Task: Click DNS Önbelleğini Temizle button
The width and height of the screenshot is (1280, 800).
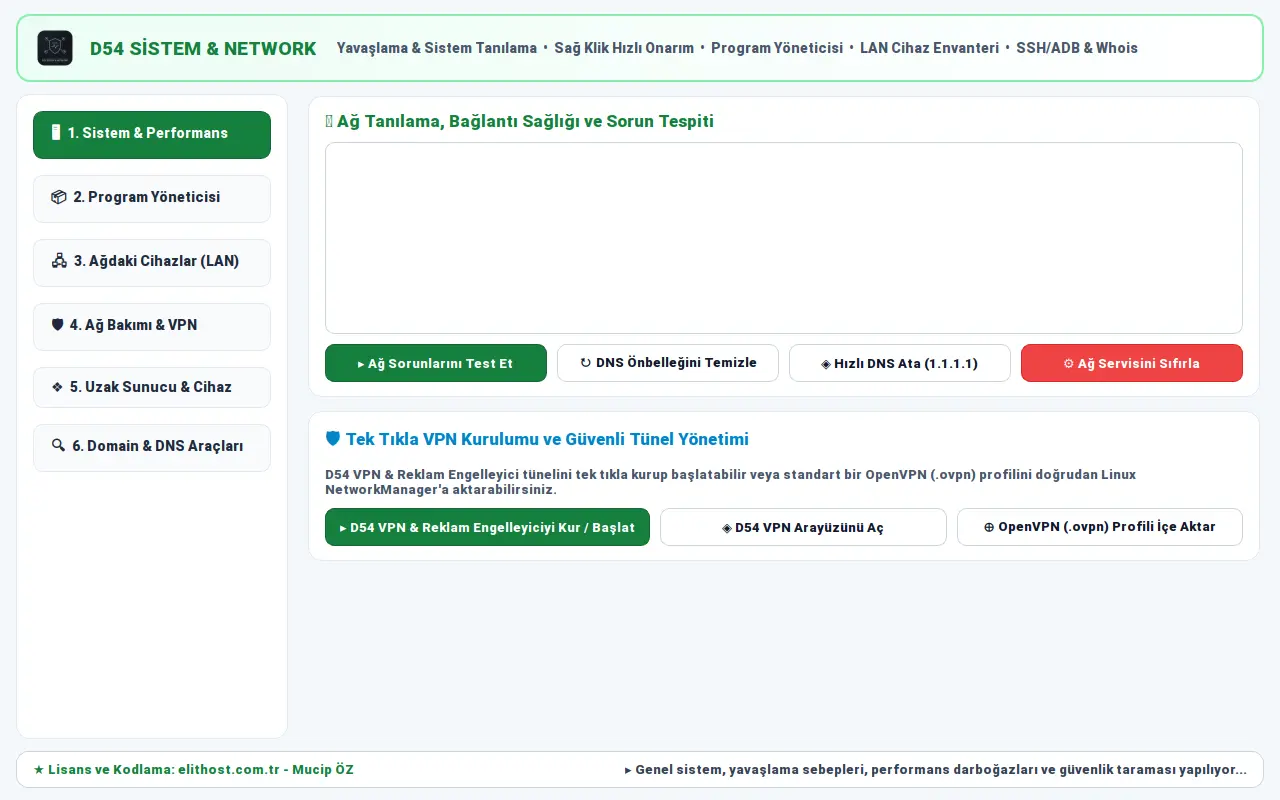Action: [668, 363]
